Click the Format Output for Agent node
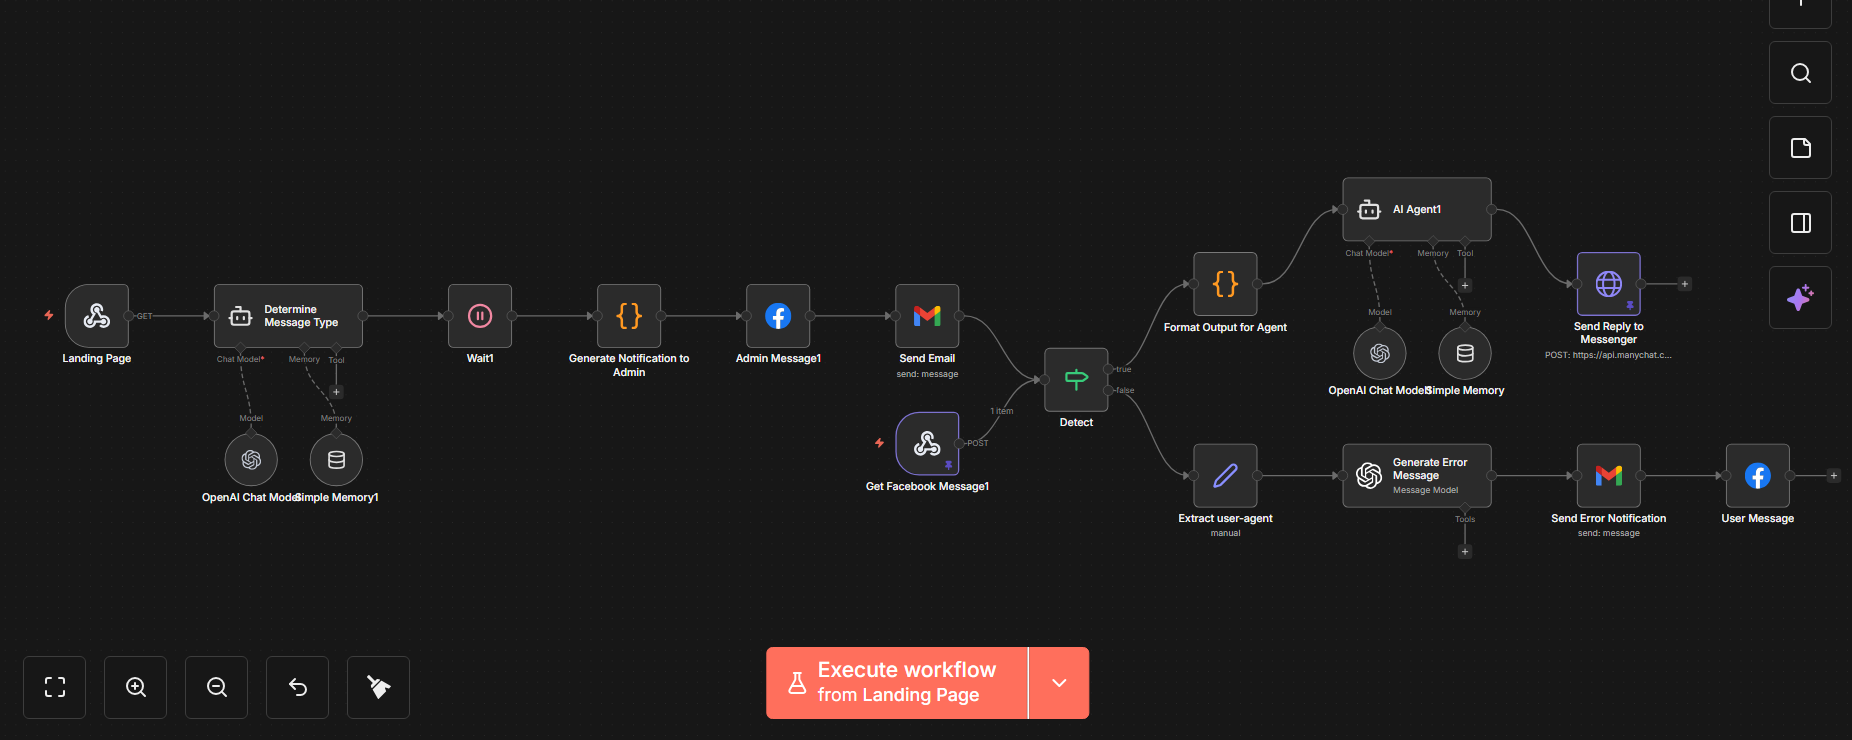The height and width of the screenshot is (740, 1852). [x=1225, y=284]
